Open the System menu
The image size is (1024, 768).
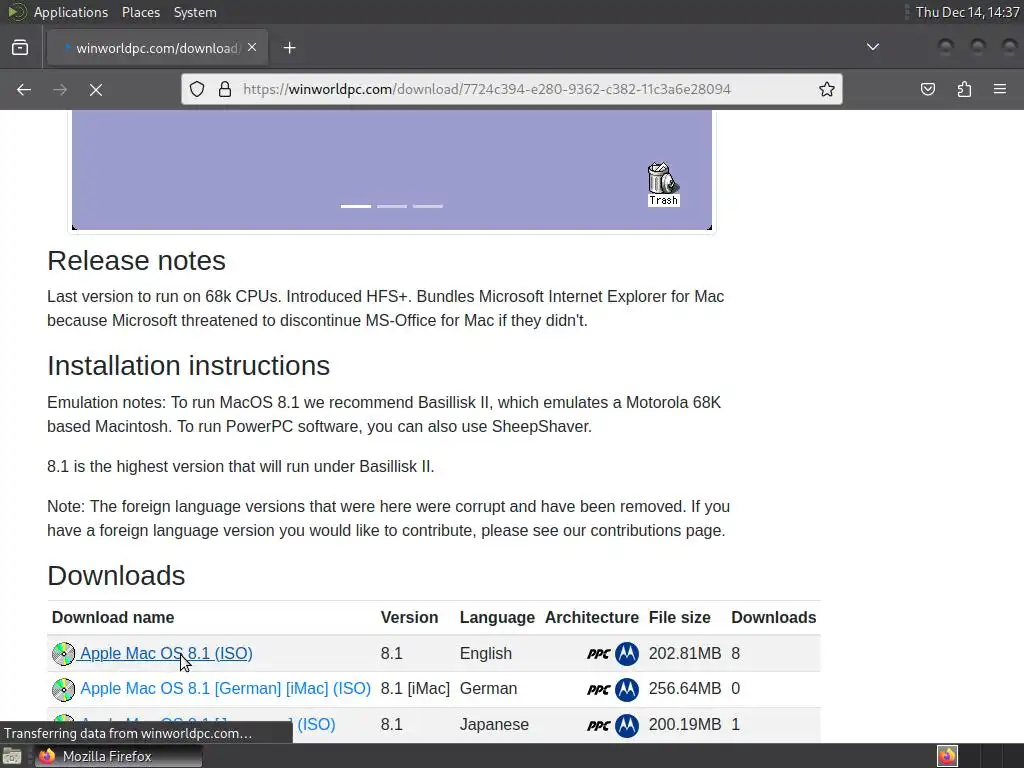tap(195, 12)
